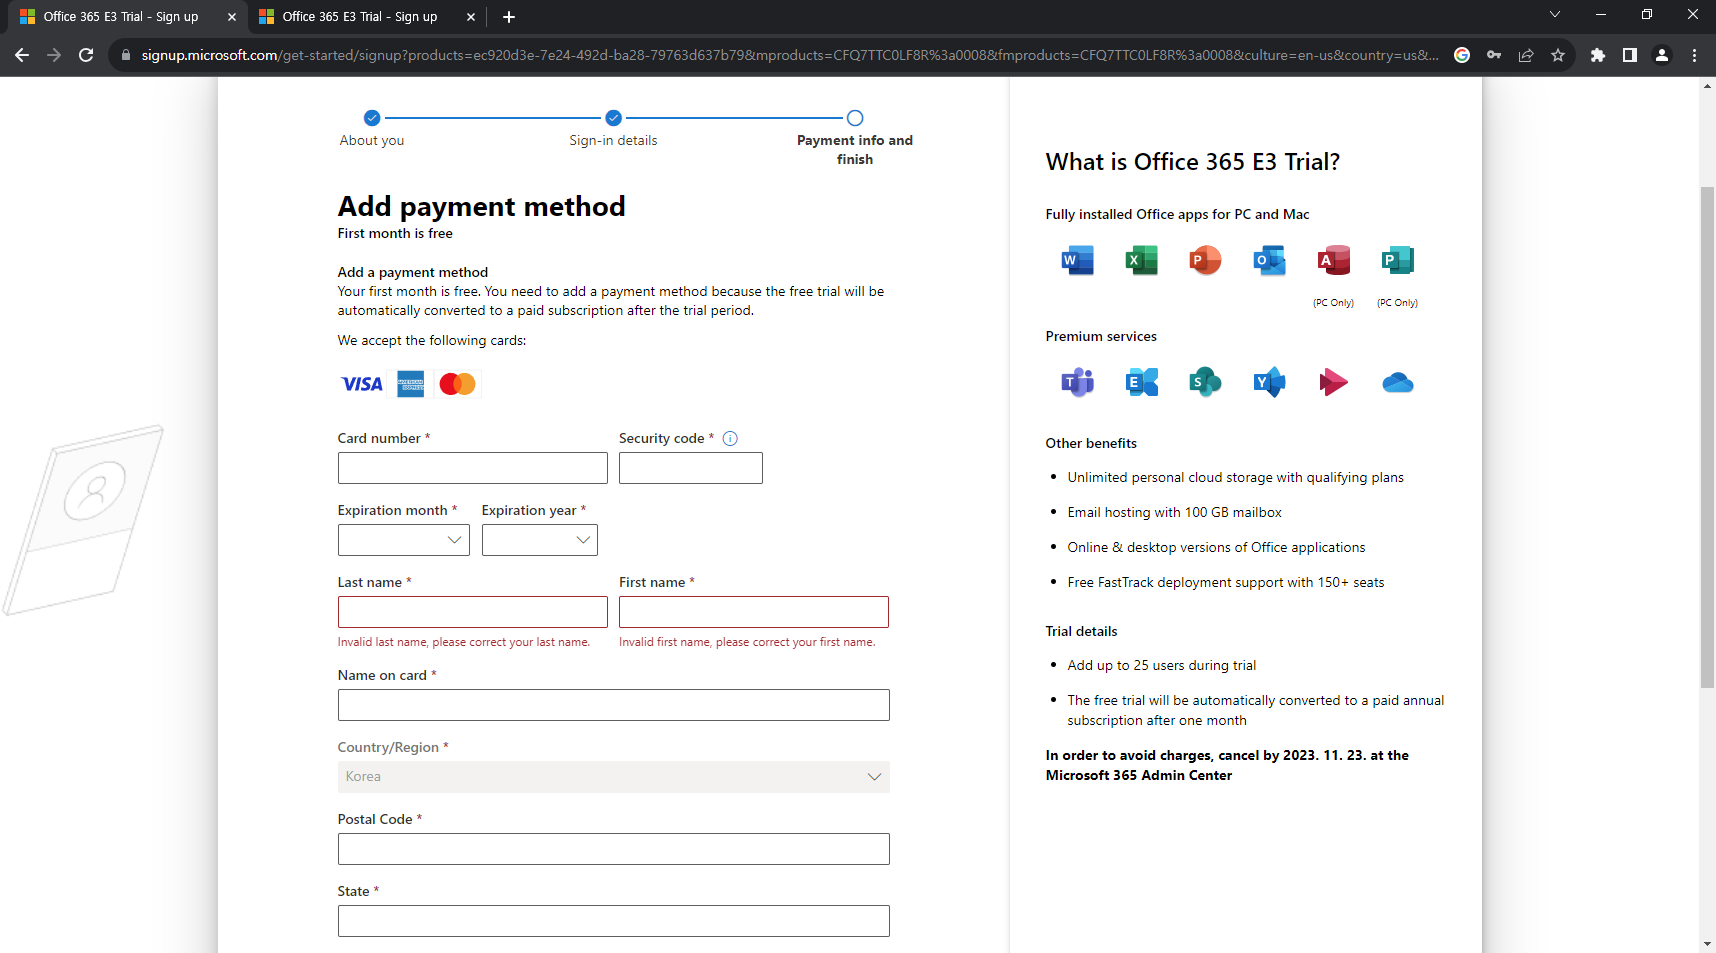Click the Access app icon
Screen dimensions: 1716x953
[x=1333, y=260]
